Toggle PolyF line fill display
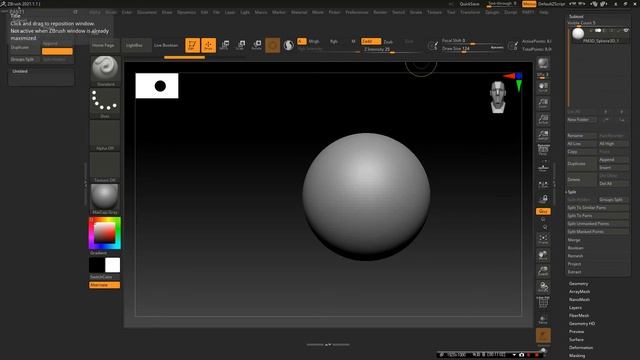The height and width of the screenshot is (360, 640). (x=543, y=302)
